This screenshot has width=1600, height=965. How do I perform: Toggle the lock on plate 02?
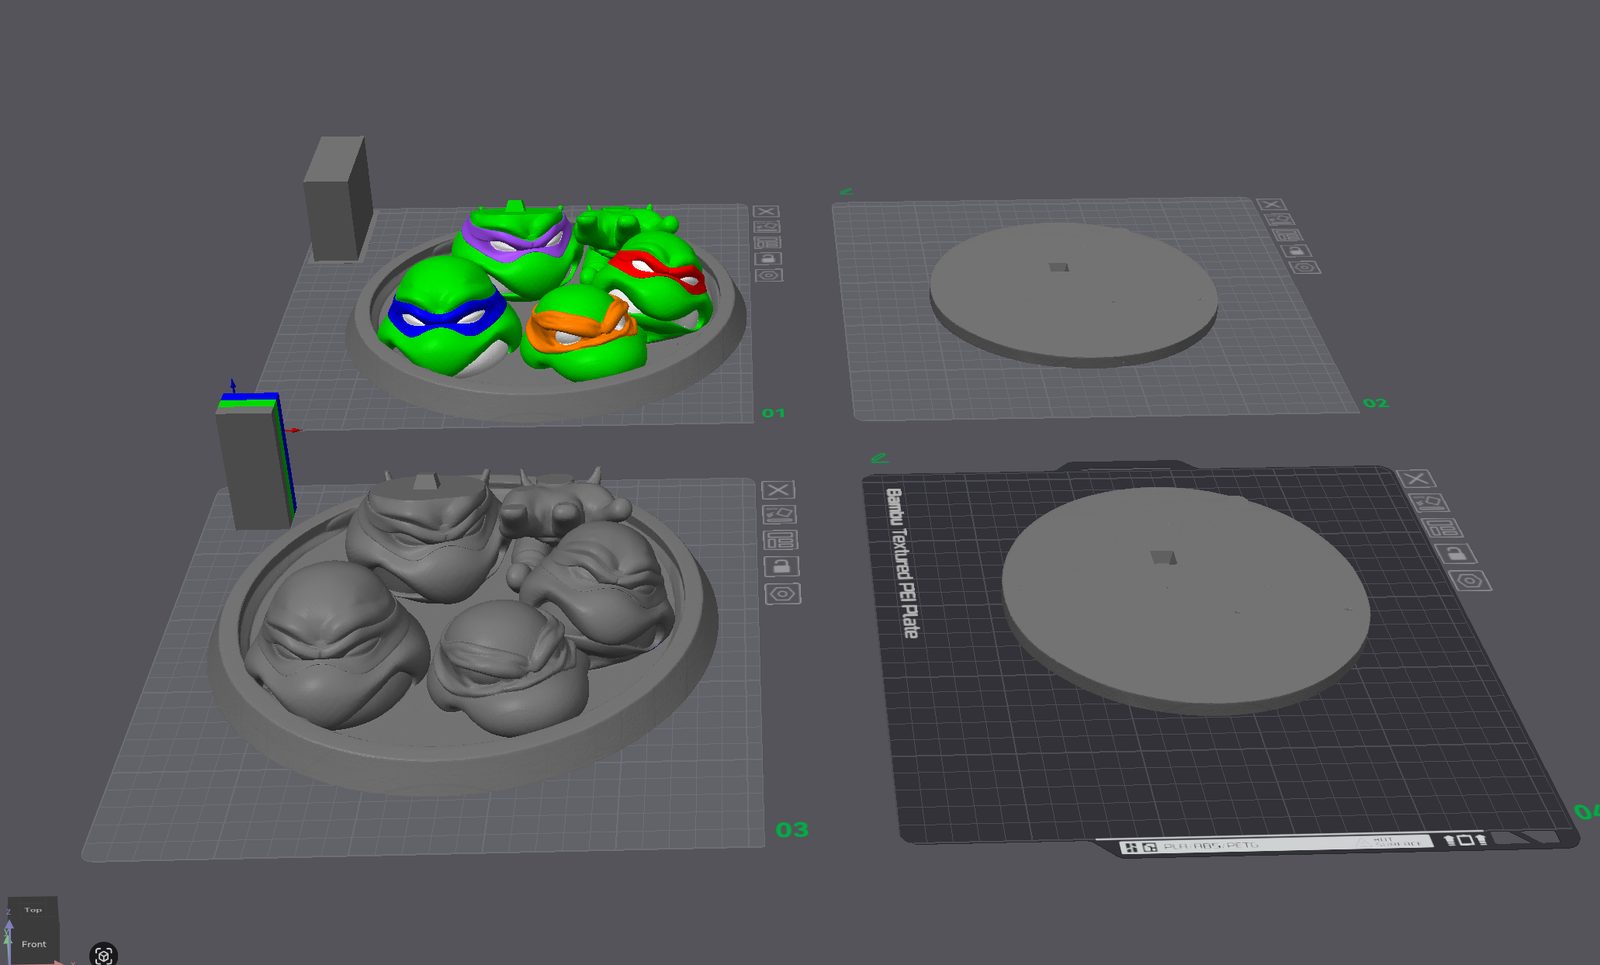click(x=1296, y=251)
